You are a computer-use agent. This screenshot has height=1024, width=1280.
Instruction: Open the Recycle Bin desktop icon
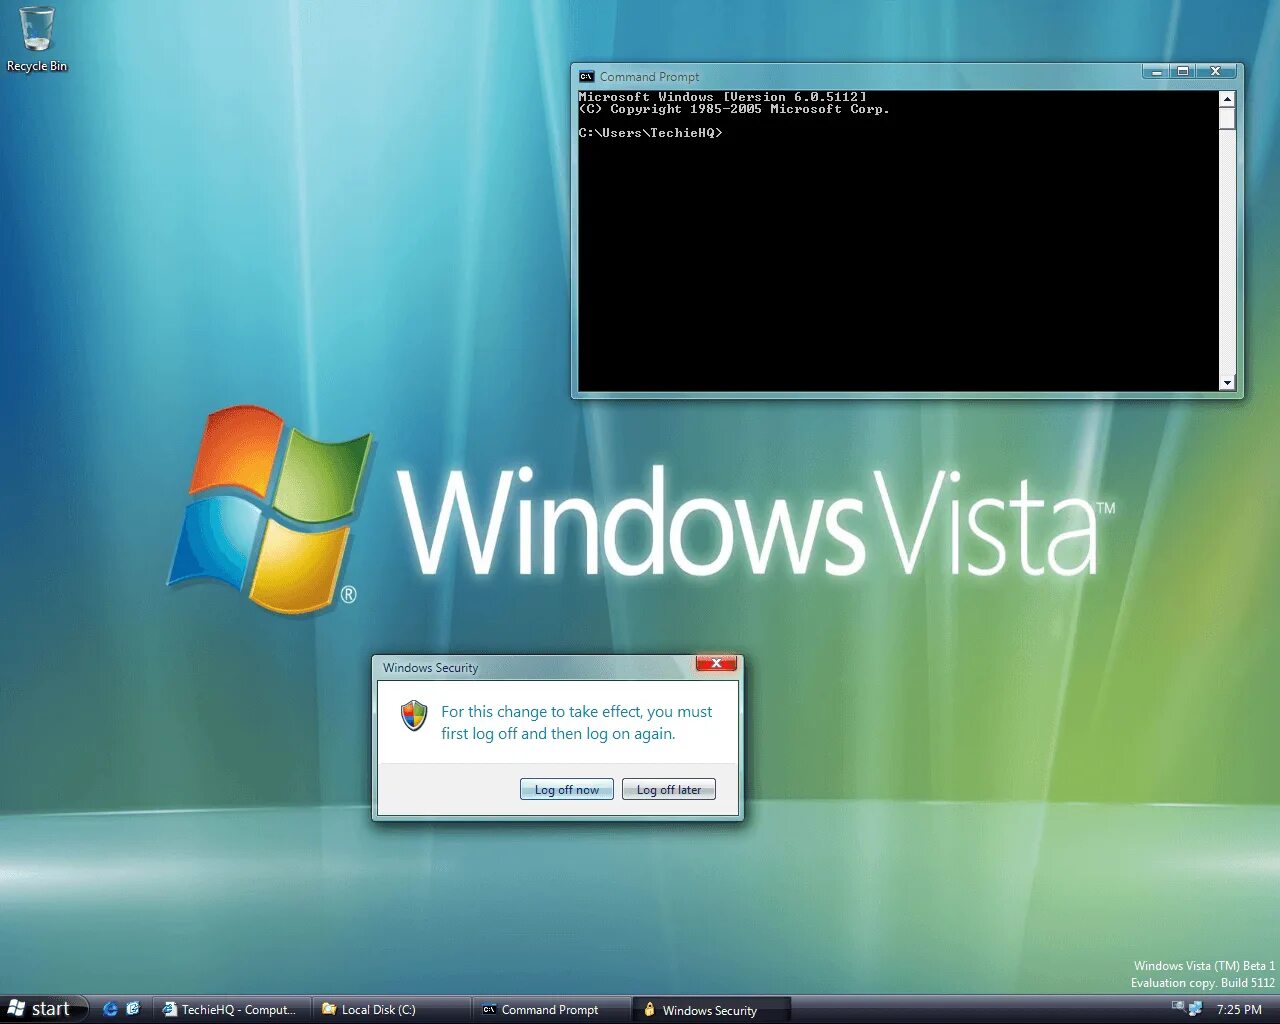[37, 39]
